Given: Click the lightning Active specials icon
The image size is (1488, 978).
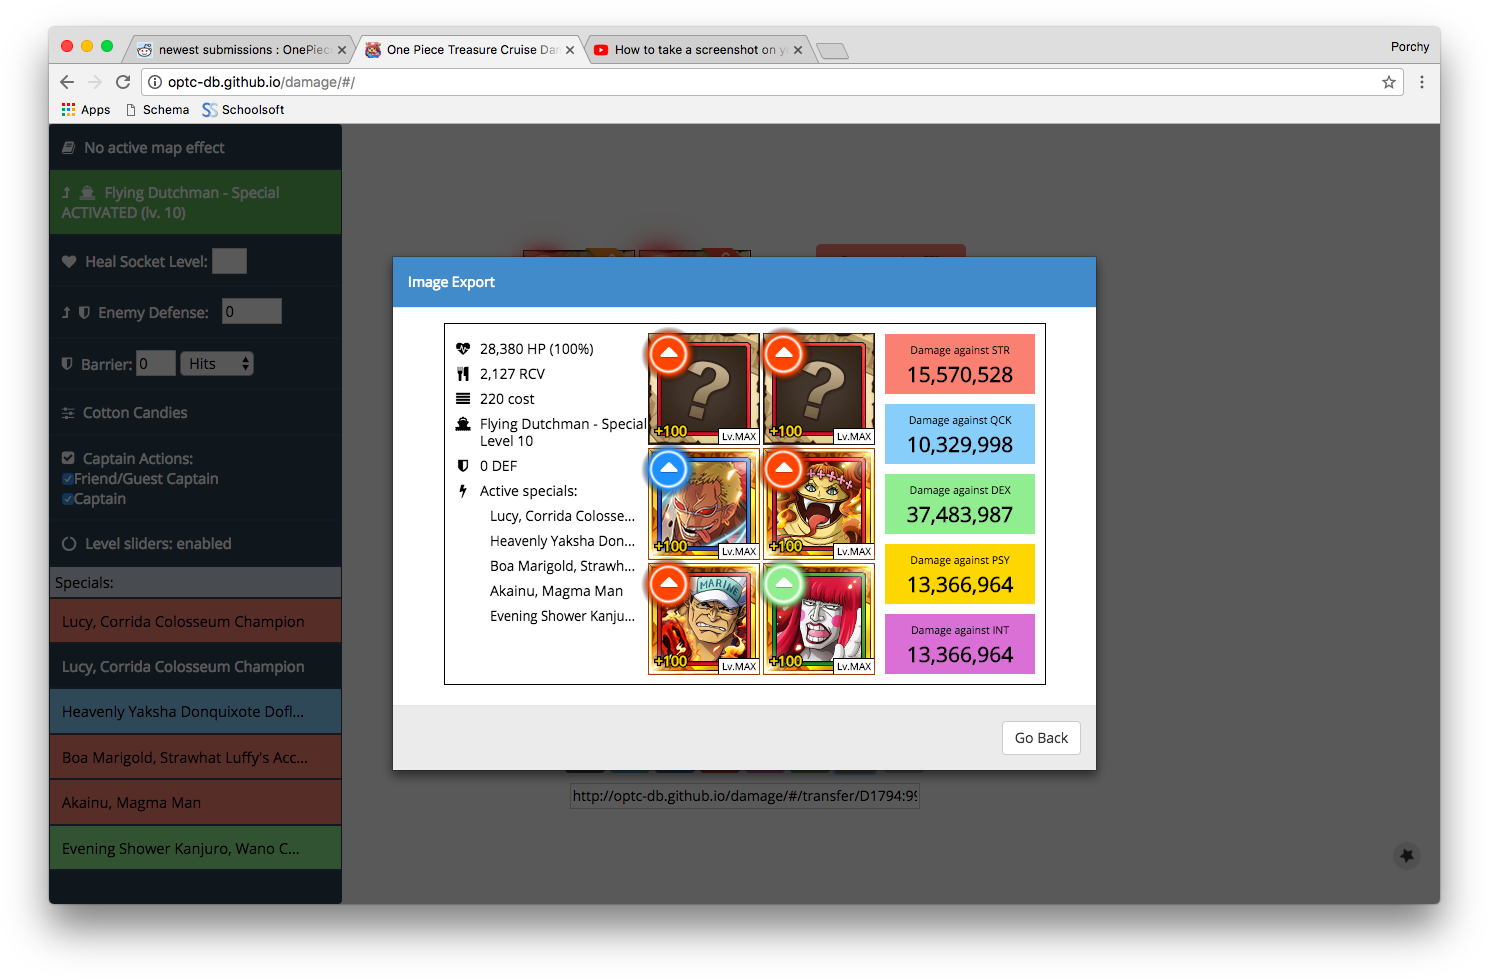Looking at the screenshot, I should click(463, 491).
